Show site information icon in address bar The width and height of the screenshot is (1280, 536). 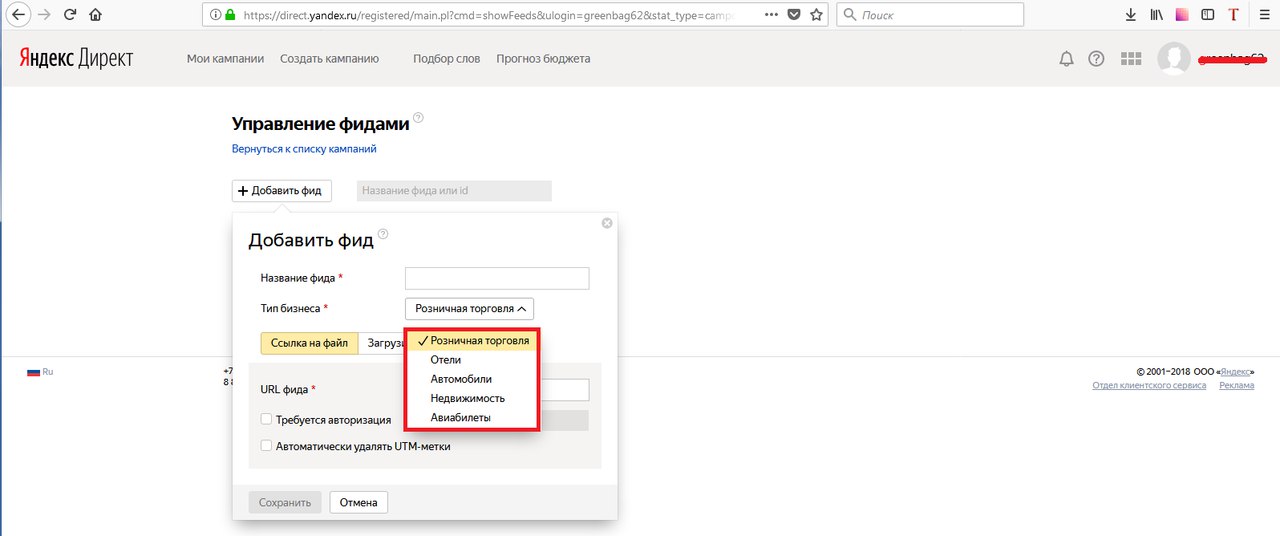point(214,15)
